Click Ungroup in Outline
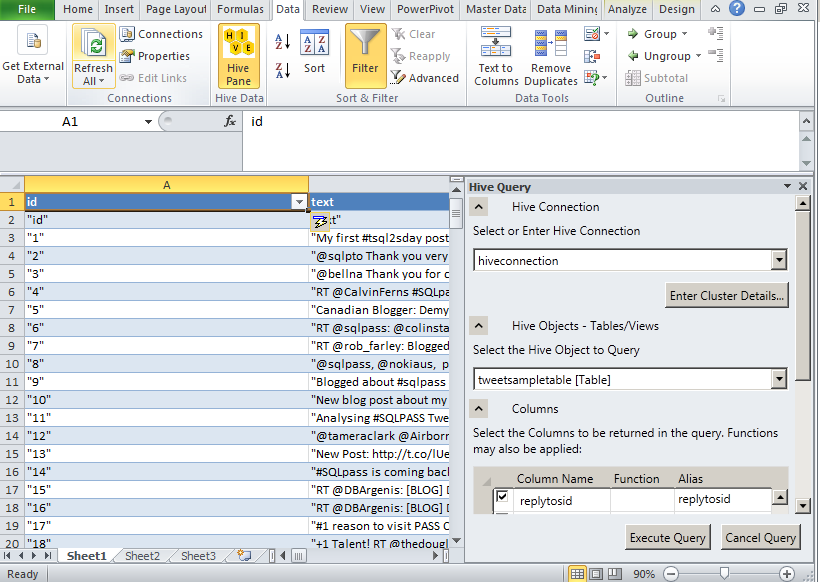Screen dimensions: 820x582 click(664, 56)
